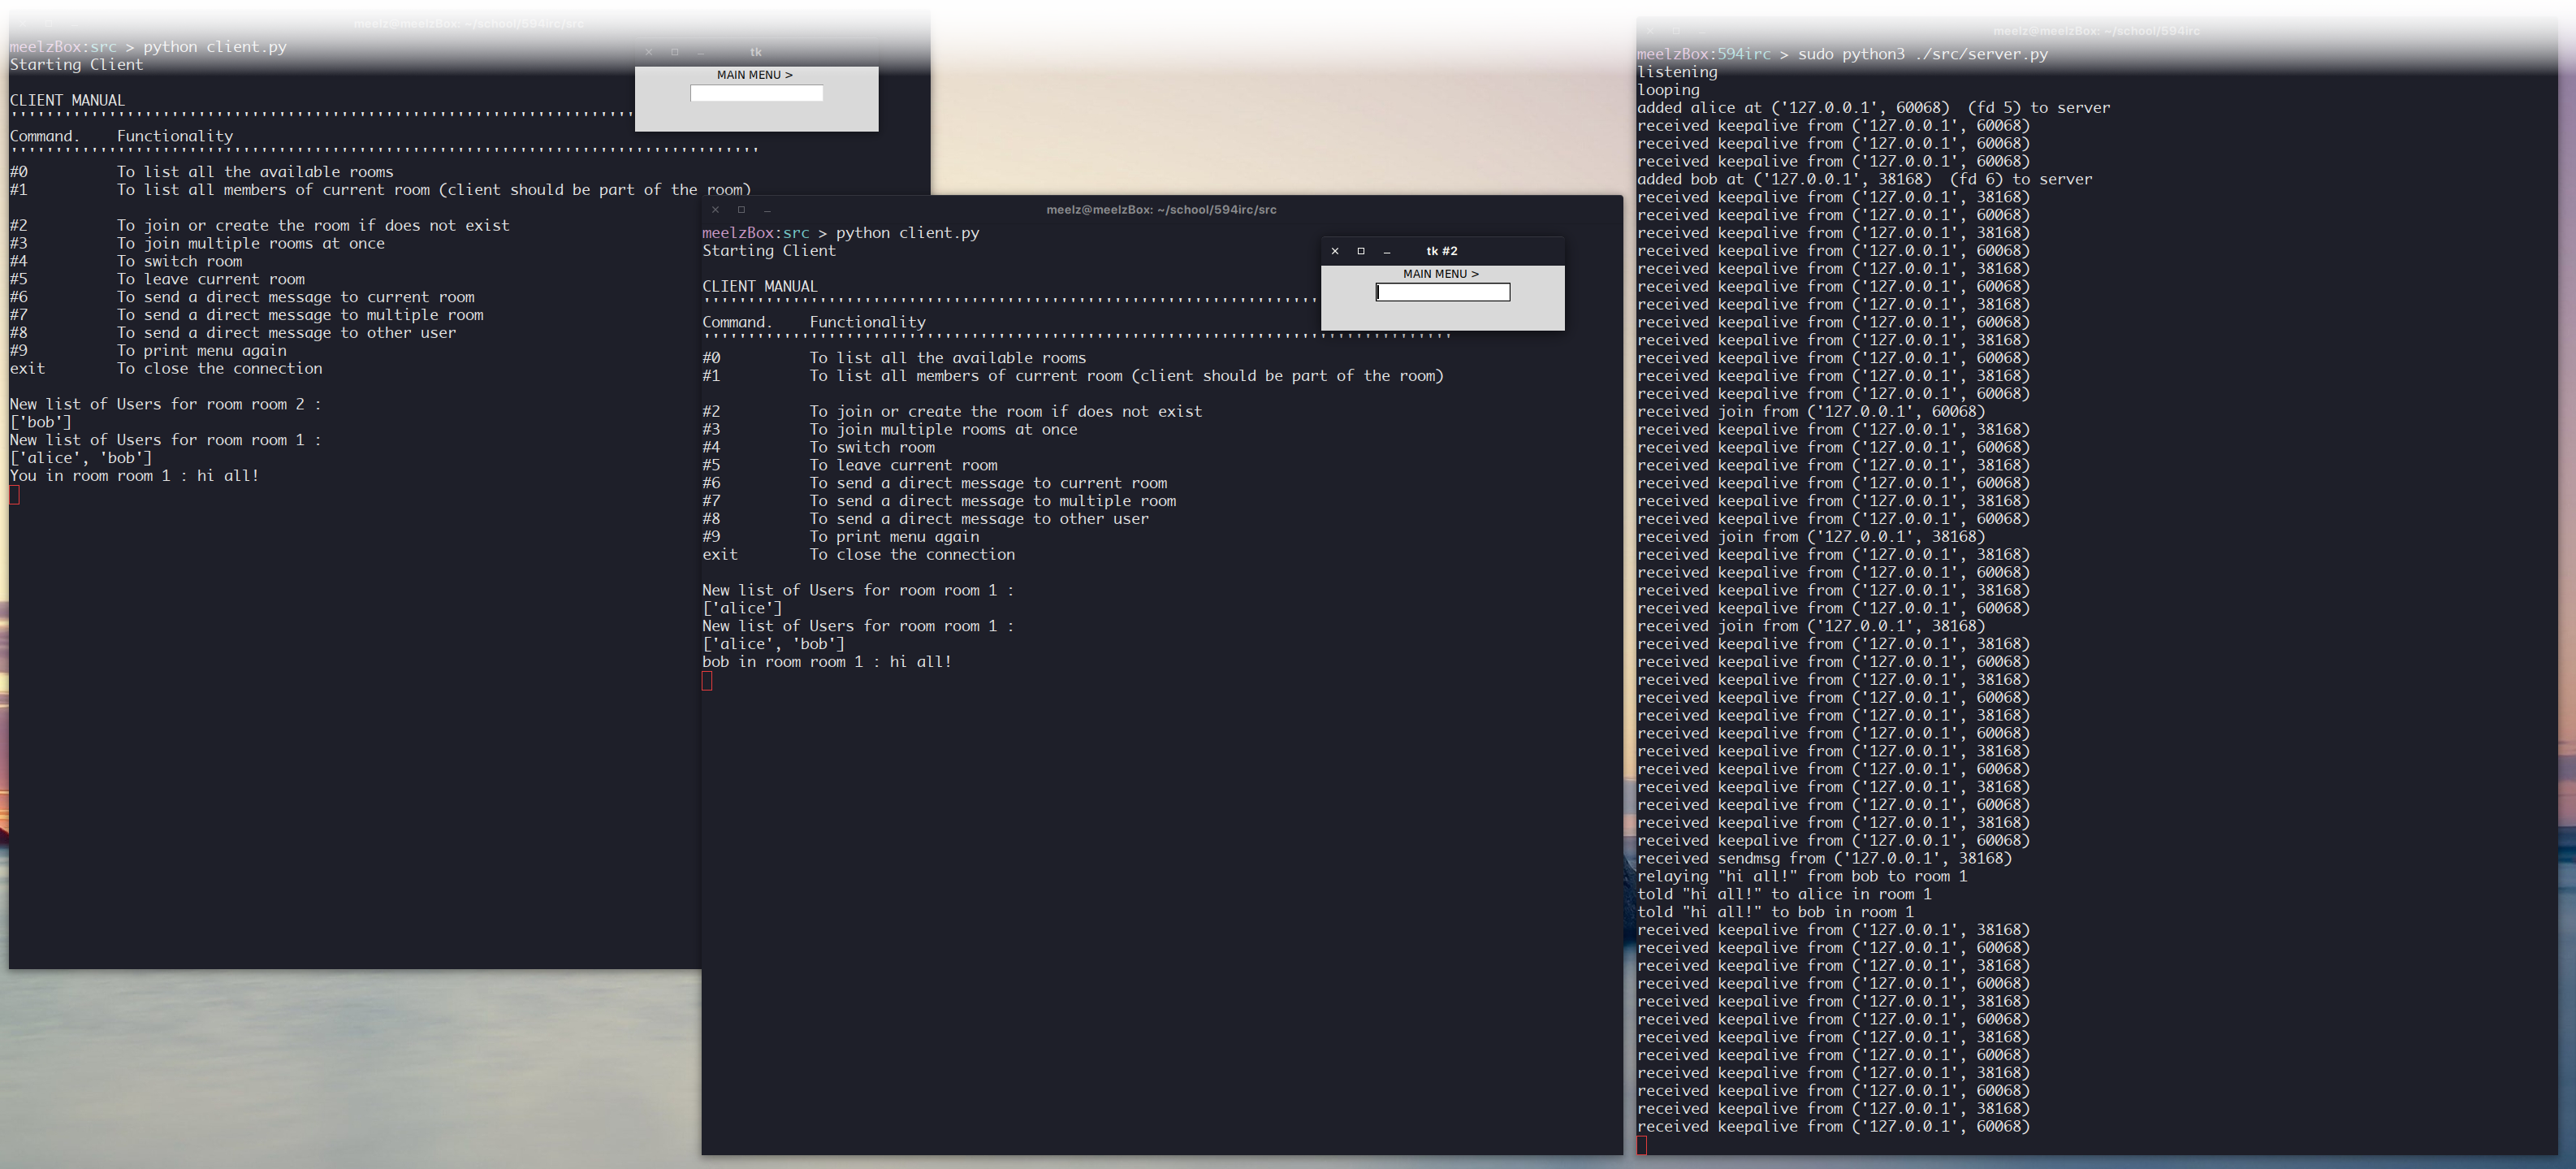
Task: Click the MAIN MENU label in tk #2
Action: tap(1441, 274)
